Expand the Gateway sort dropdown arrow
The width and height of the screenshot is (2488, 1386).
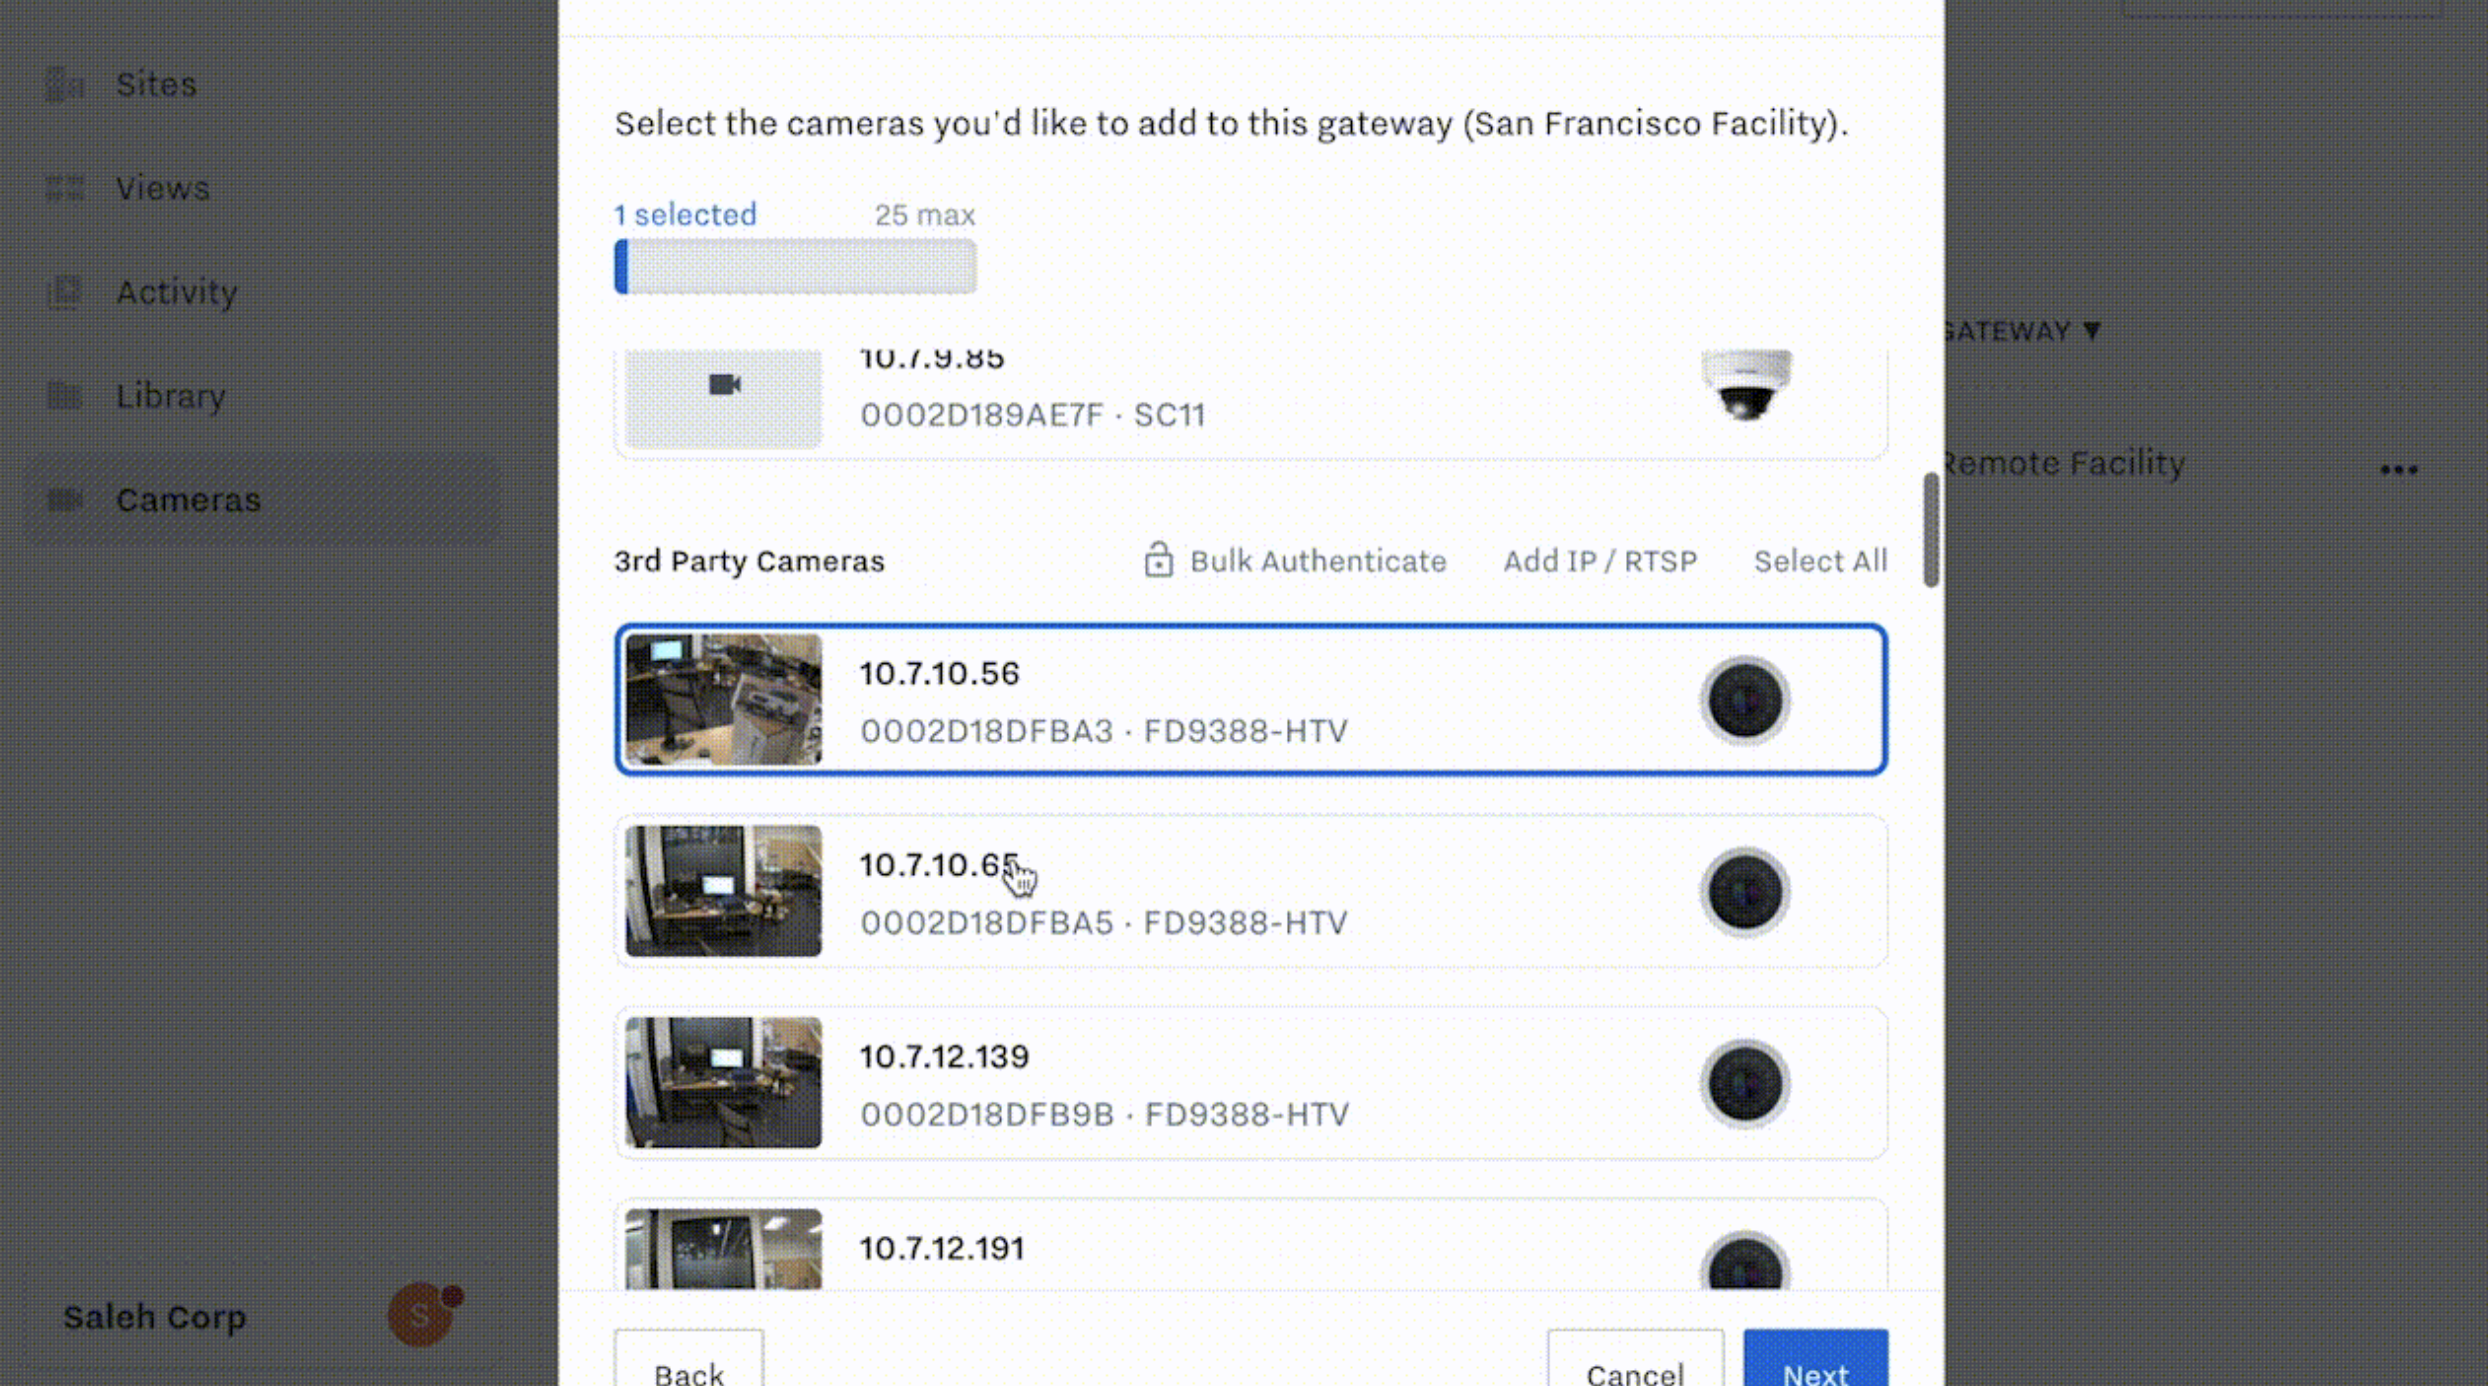point(2092,331)
